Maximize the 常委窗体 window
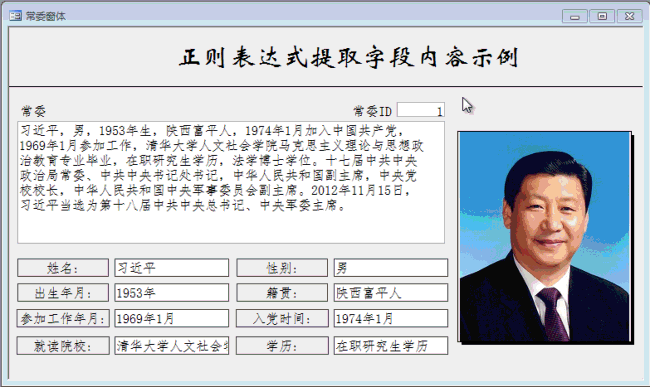The width and height of the screenshot is (650, 387). tap(602, 16)
